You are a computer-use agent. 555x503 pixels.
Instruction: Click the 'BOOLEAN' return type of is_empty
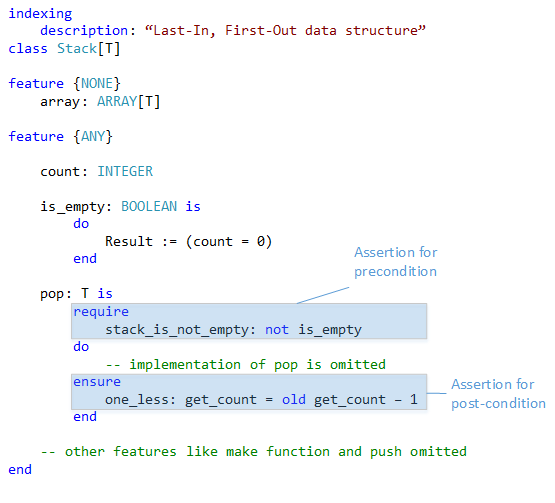(149, 206)
